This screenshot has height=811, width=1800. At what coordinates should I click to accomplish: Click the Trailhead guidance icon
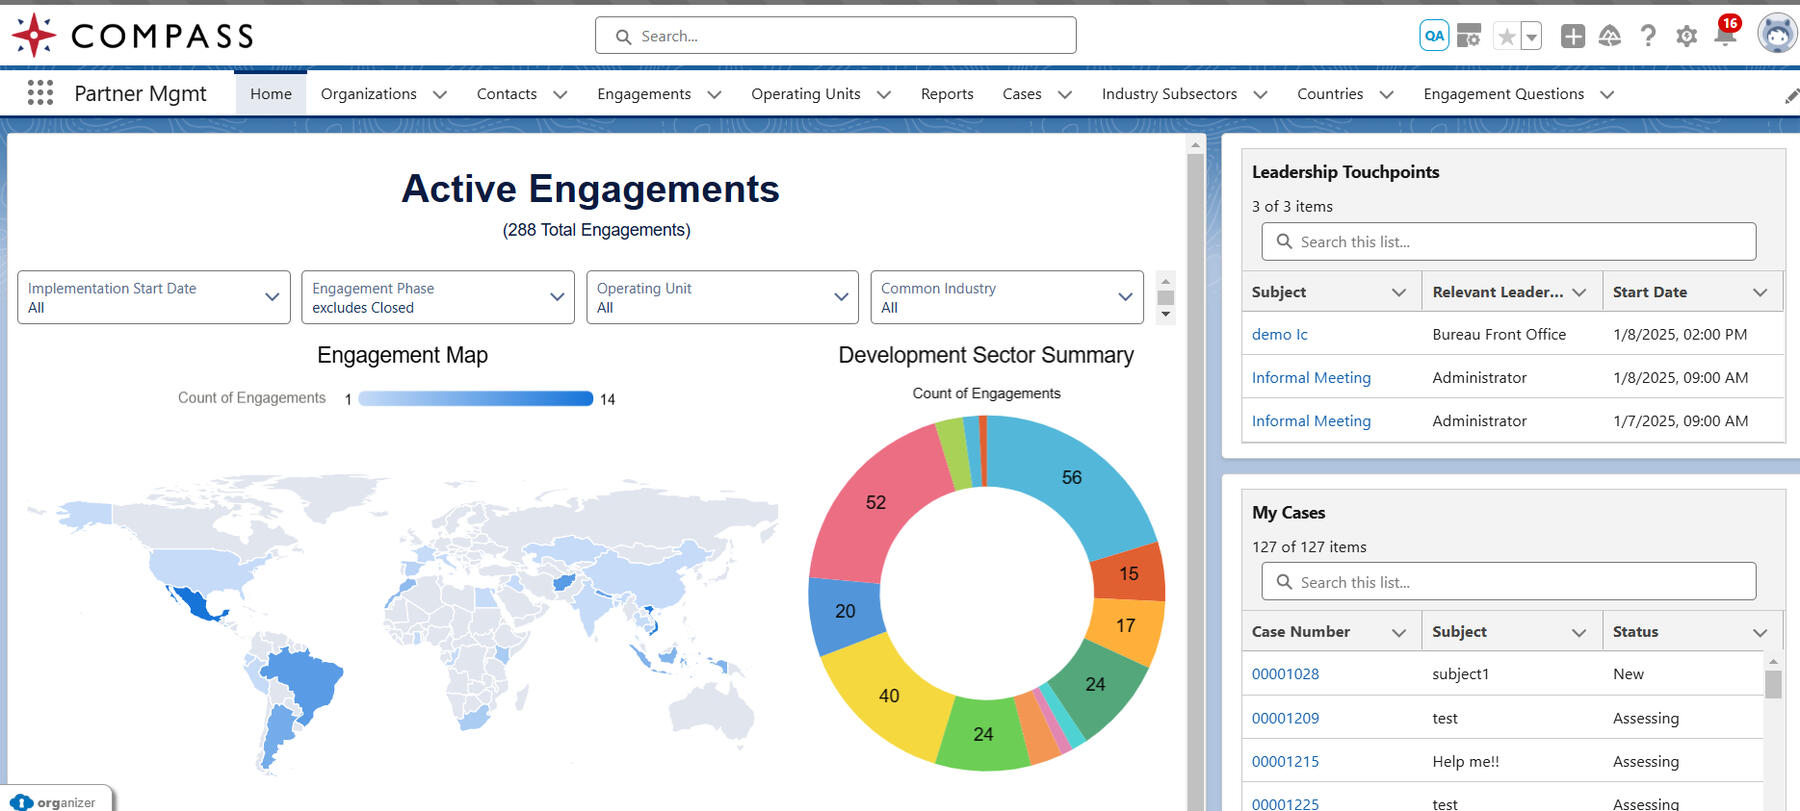pos(1609,36)
